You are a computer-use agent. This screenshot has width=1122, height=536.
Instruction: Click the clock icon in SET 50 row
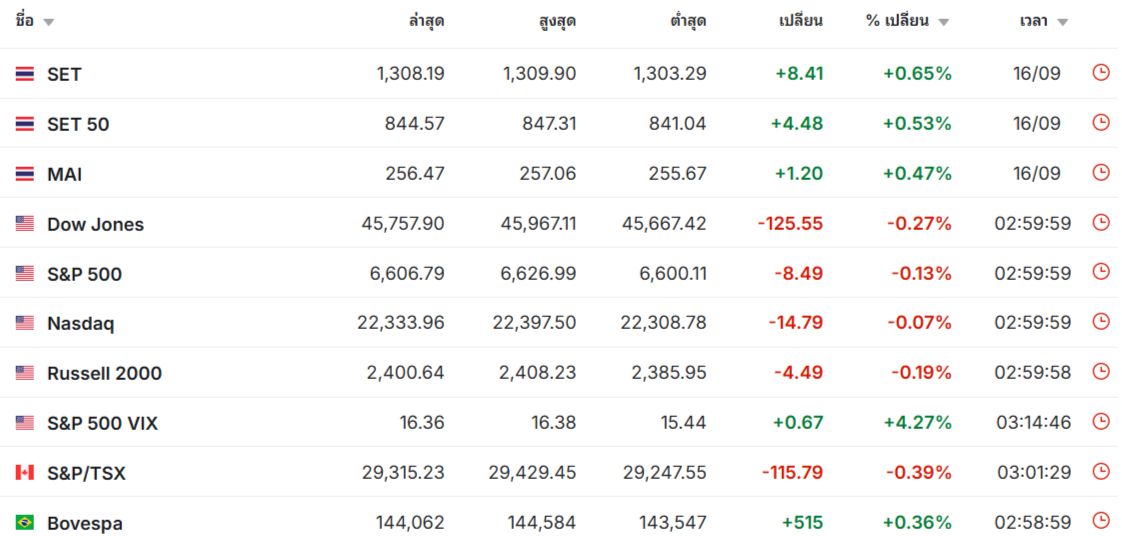coord(1101,122)
